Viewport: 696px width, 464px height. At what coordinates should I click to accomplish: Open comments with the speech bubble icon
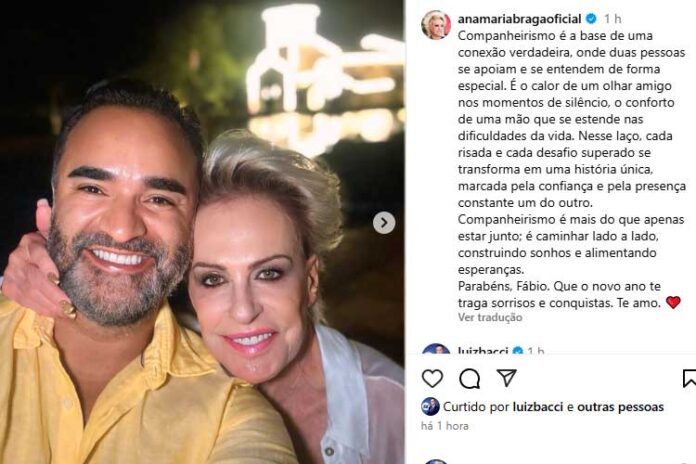point(469,378)
